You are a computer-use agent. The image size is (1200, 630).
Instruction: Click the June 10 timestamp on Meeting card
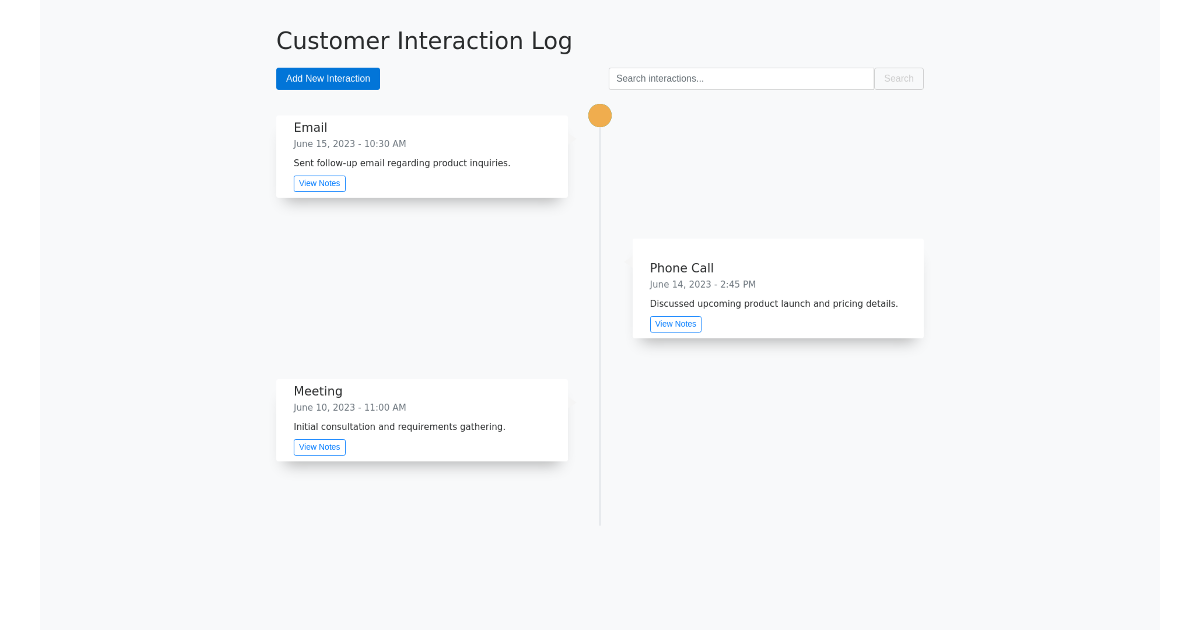click(349, 407)
